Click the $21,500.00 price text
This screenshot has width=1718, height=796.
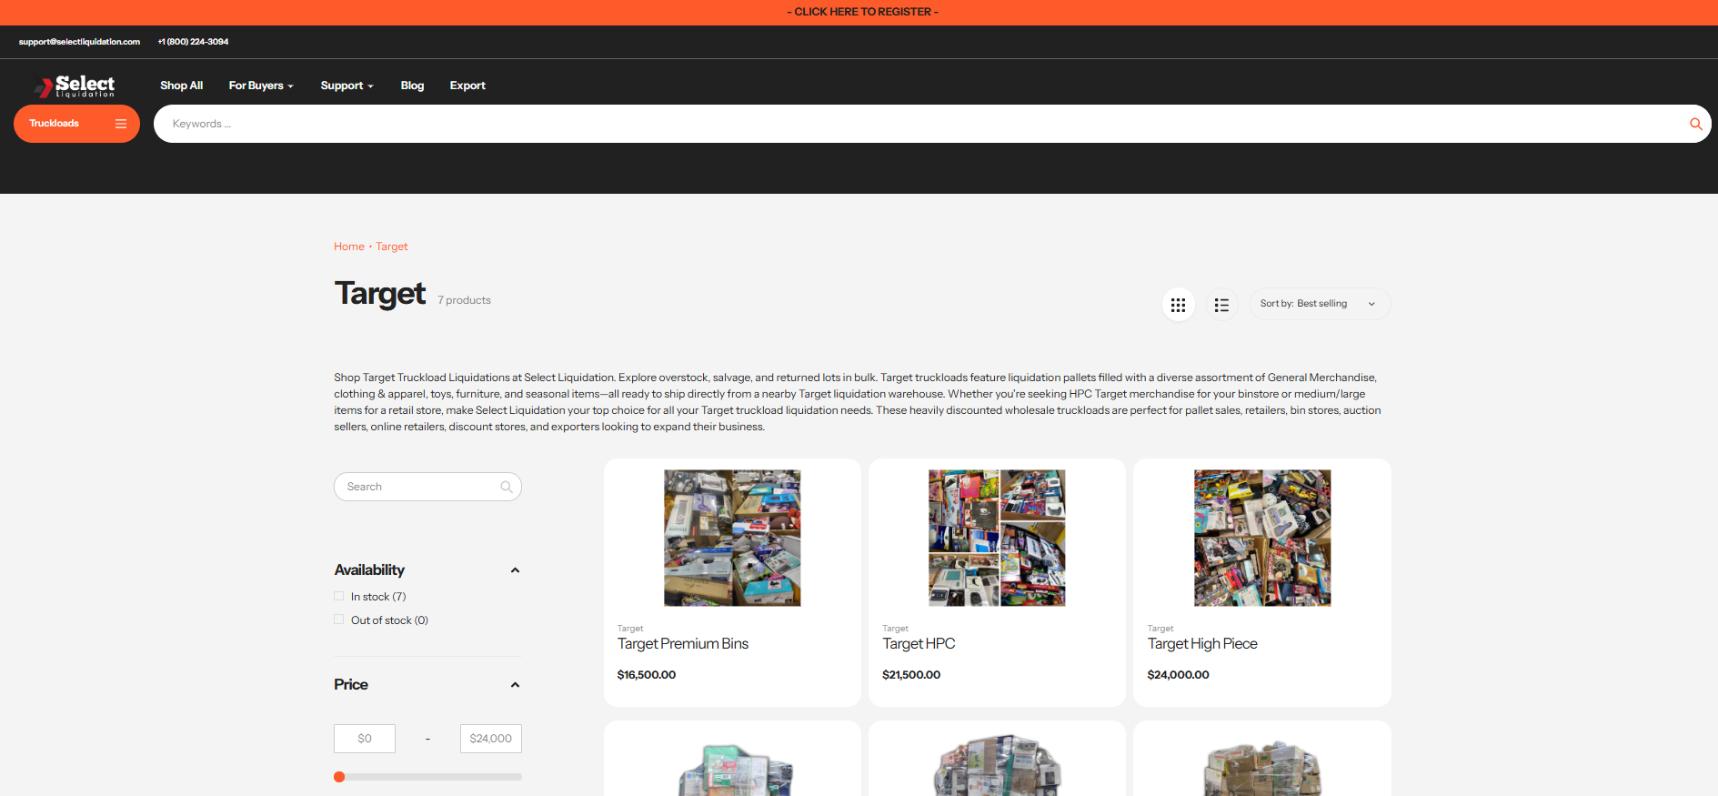click(x=911, y=675)
